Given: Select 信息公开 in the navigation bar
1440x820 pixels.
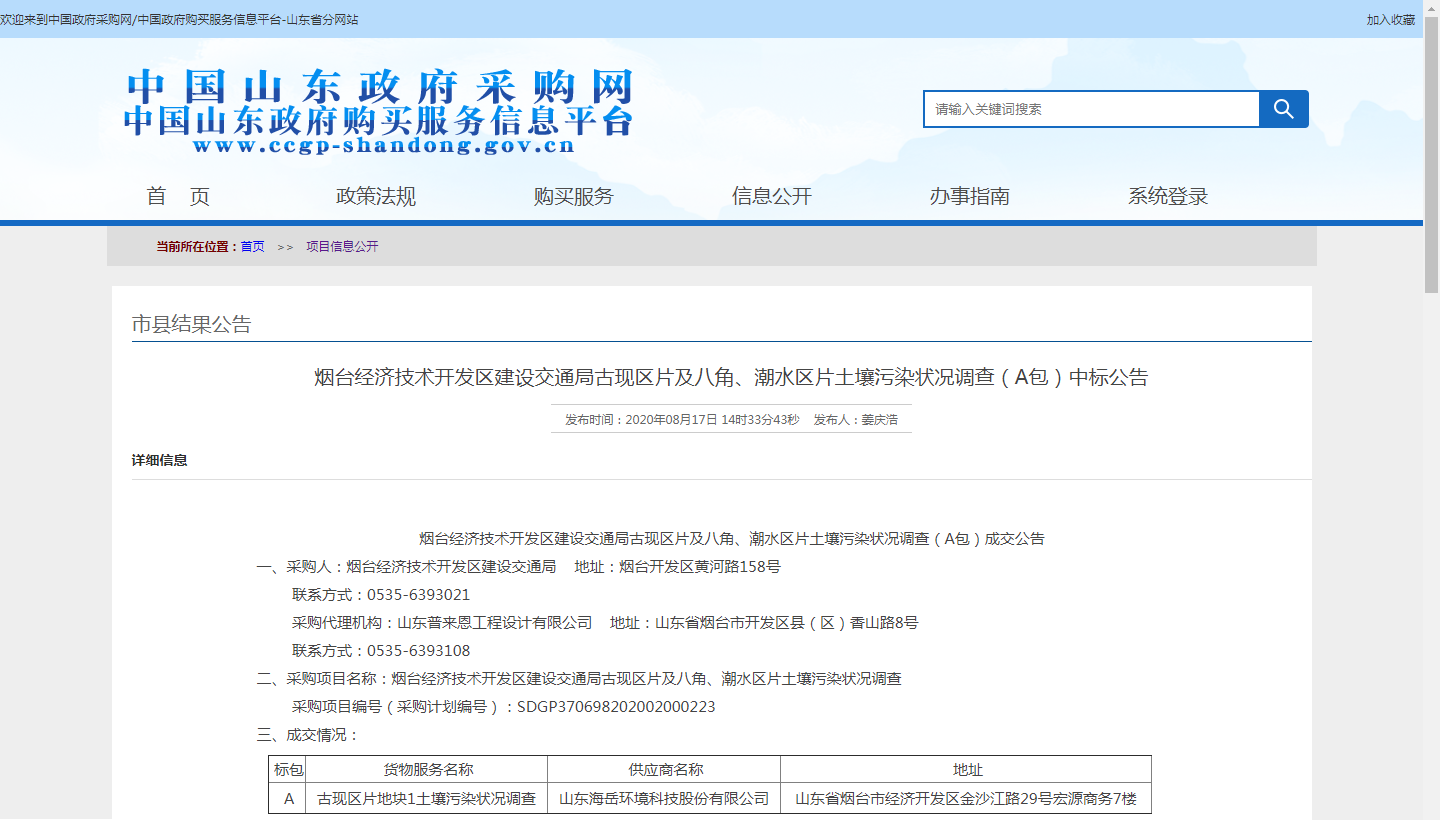Looking at the screenshot, I should 771,197.
